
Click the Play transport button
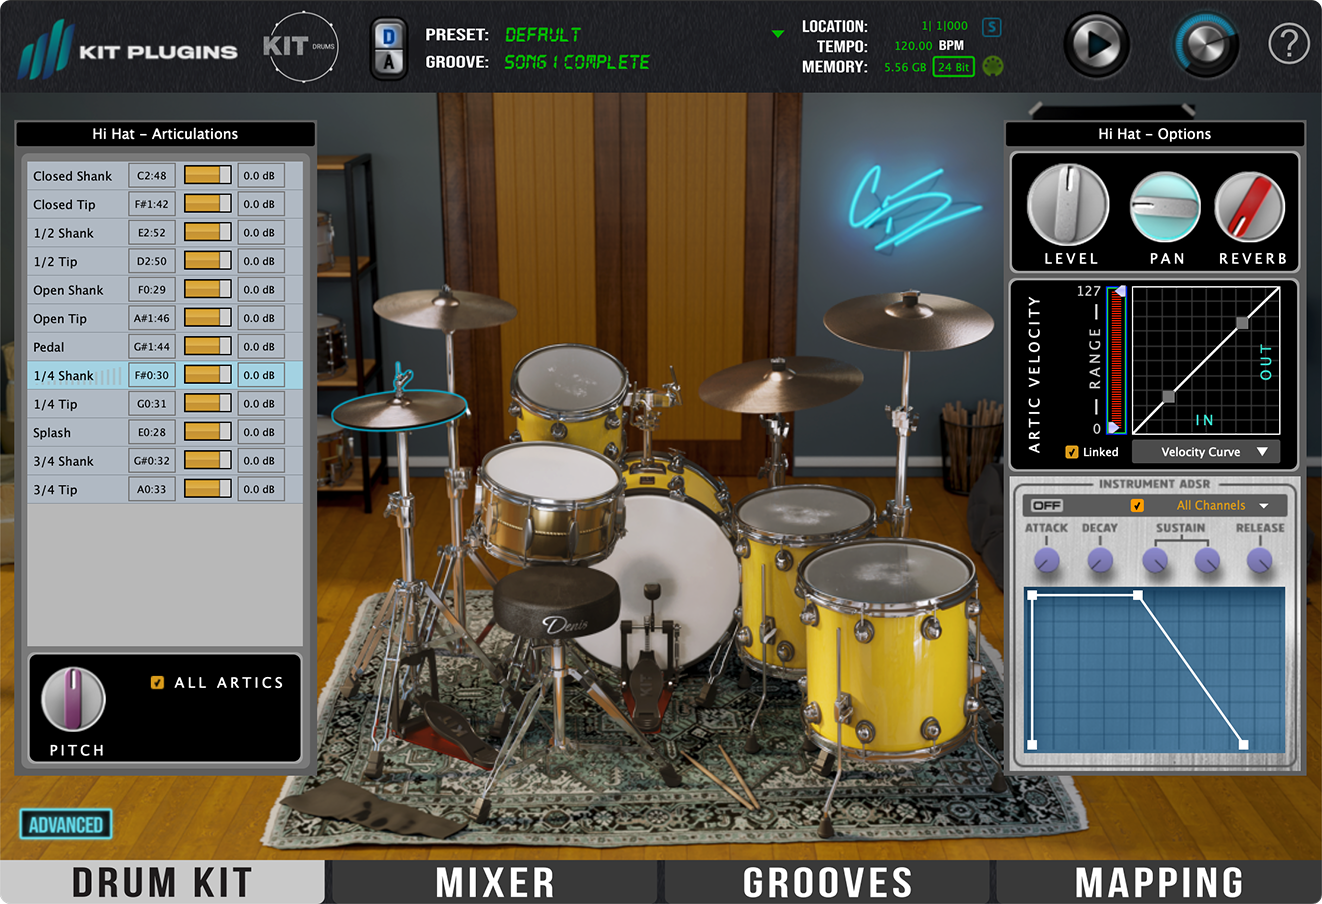(1096, 45)
